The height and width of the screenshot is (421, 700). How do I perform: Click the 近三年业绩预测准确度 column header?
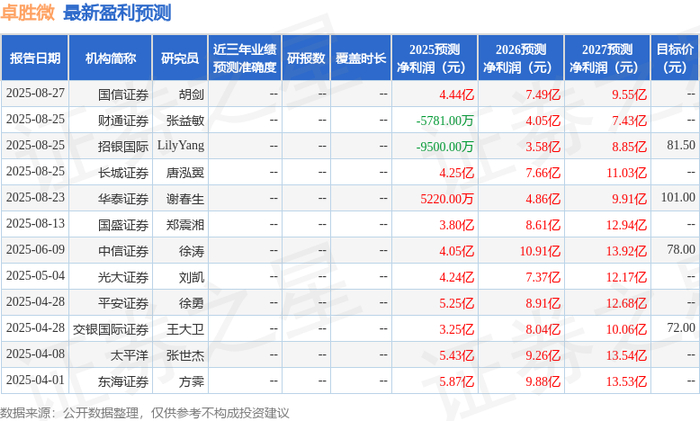(x=245, y=58)
